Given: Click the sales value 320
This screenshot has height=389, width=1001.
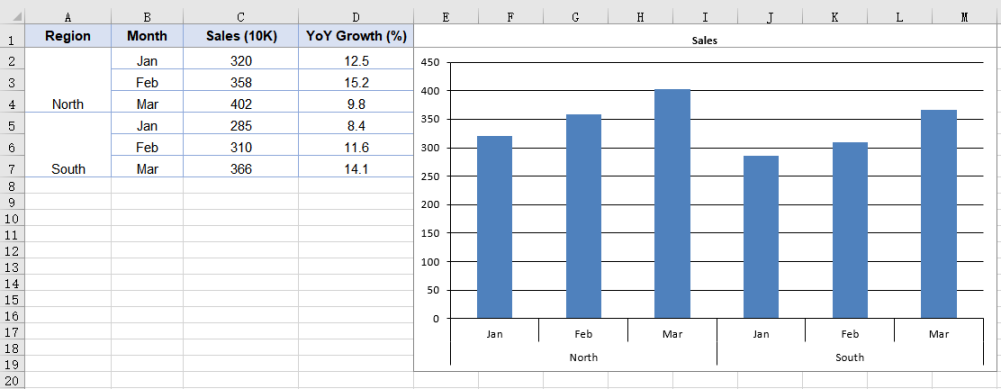Looking at the screenshot, I should (241, 61).
